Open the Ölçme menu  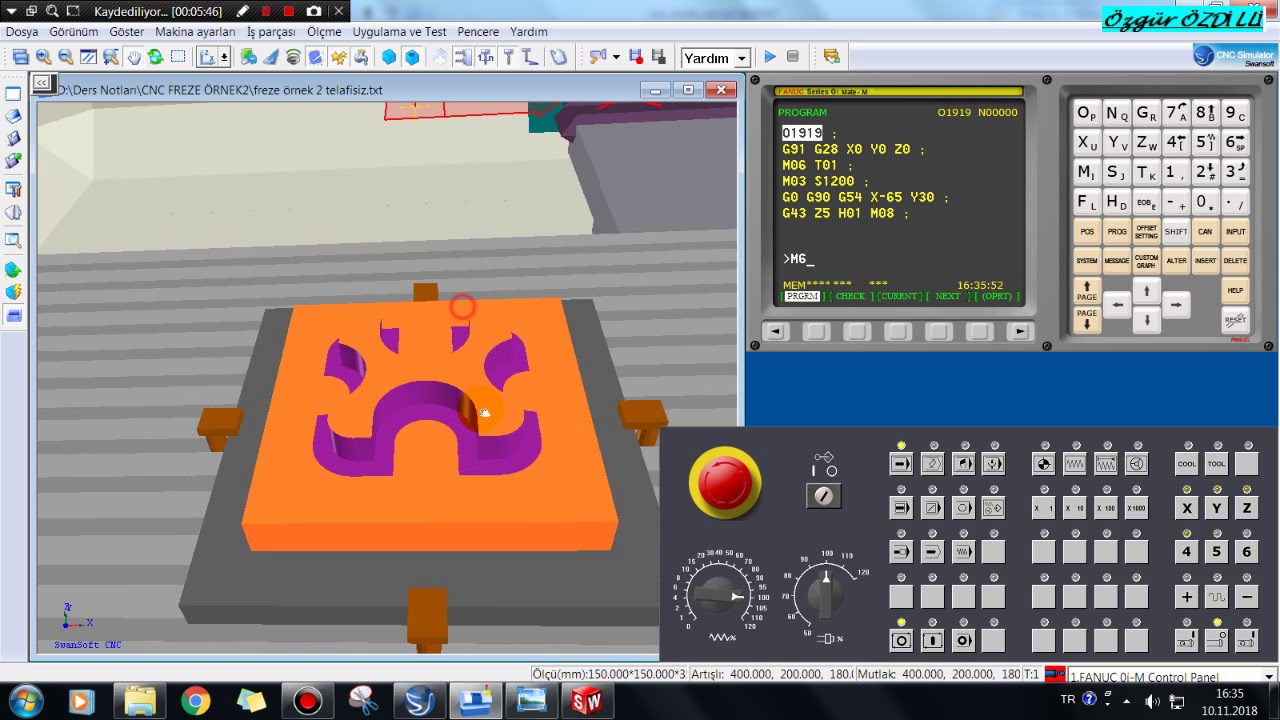click(324, 32)
